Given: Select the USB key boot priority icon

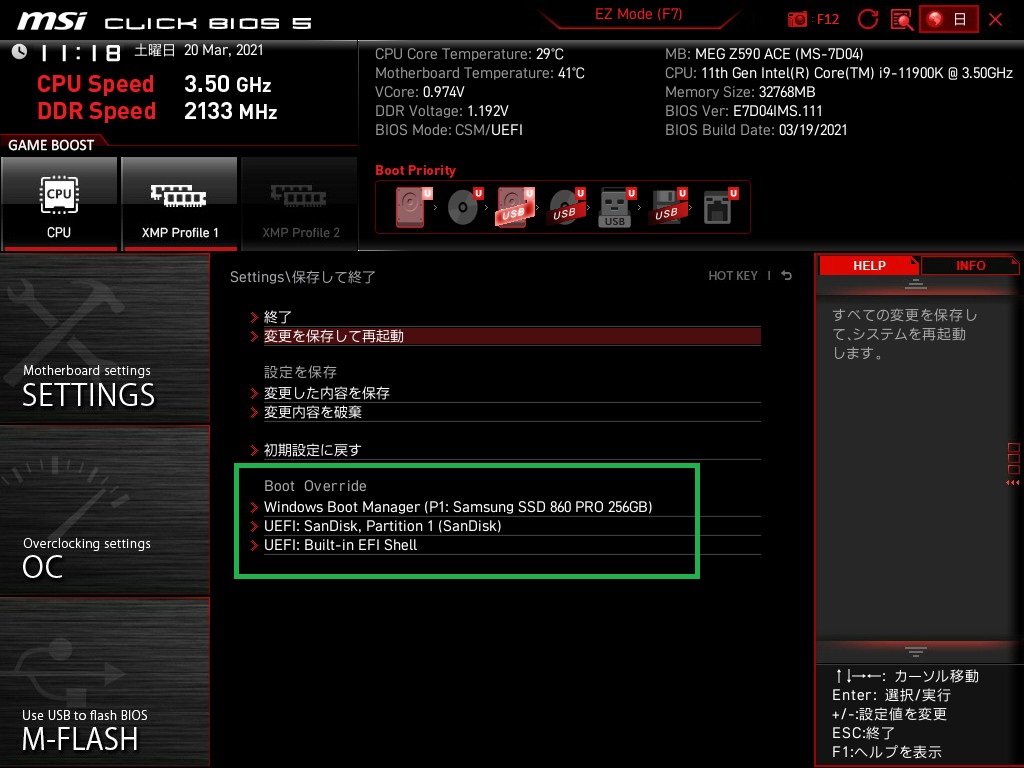Looking at the screenshot, I should pyautogui.click(x=616, y=208).
